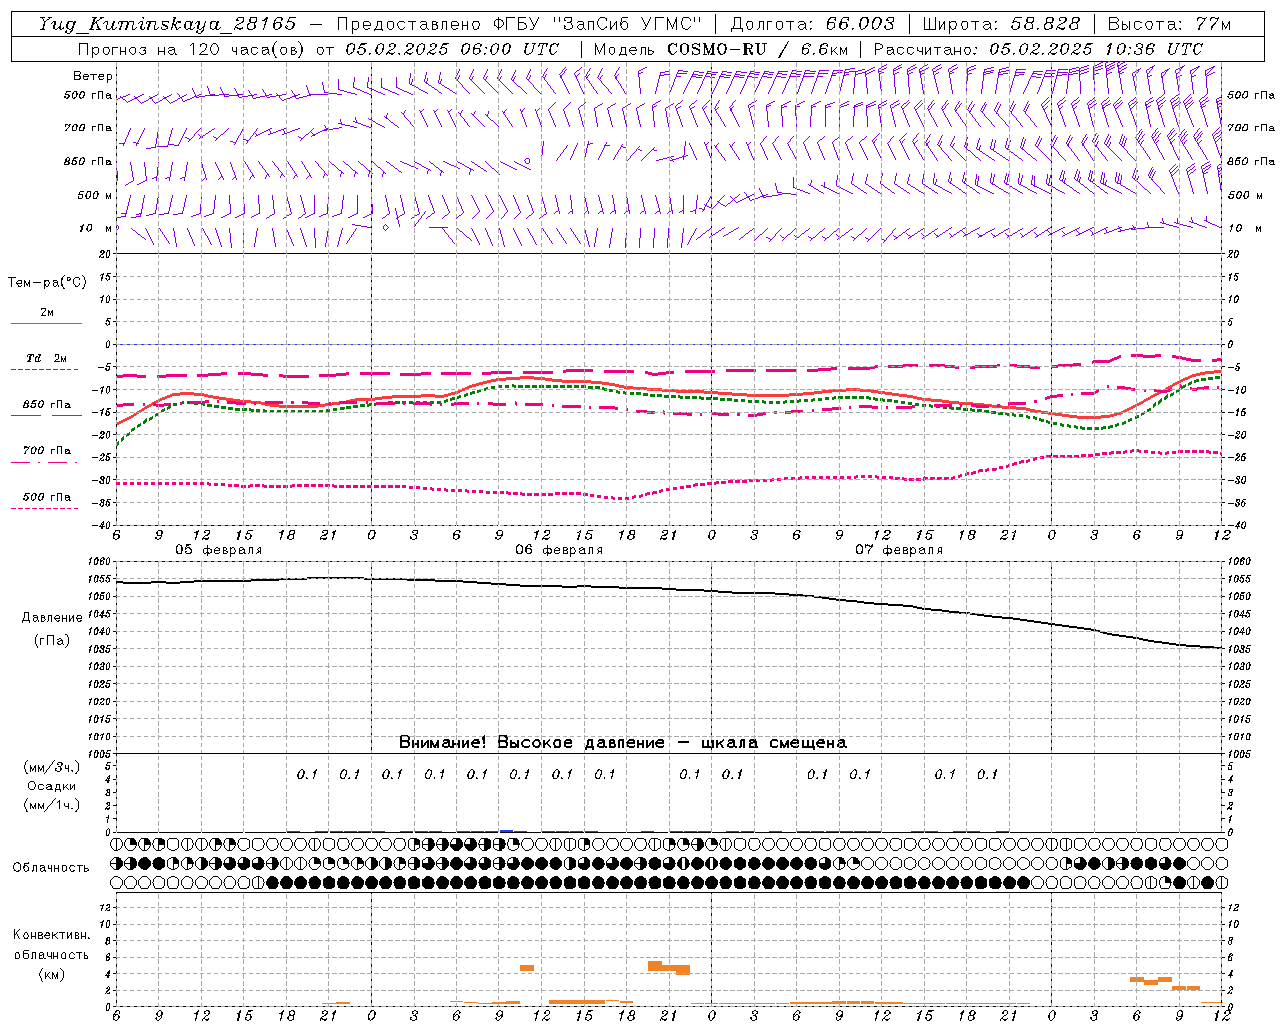Click the dashed blue line sample under Td 2м
1280x1024 pixels.
point(46,370)
